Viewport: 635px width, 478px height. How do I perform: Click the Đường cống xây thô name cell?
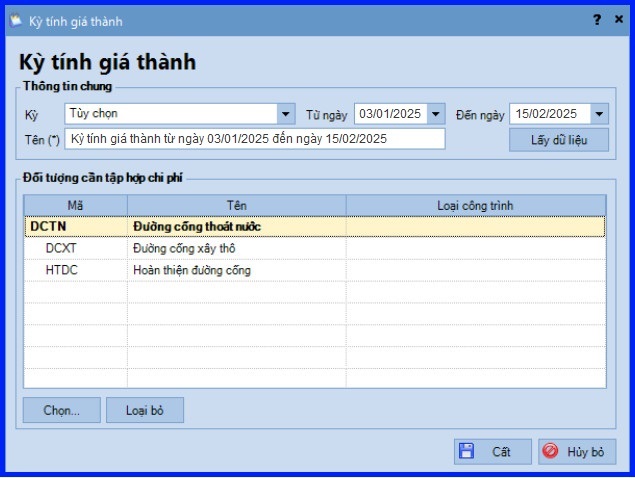(237, 248)
